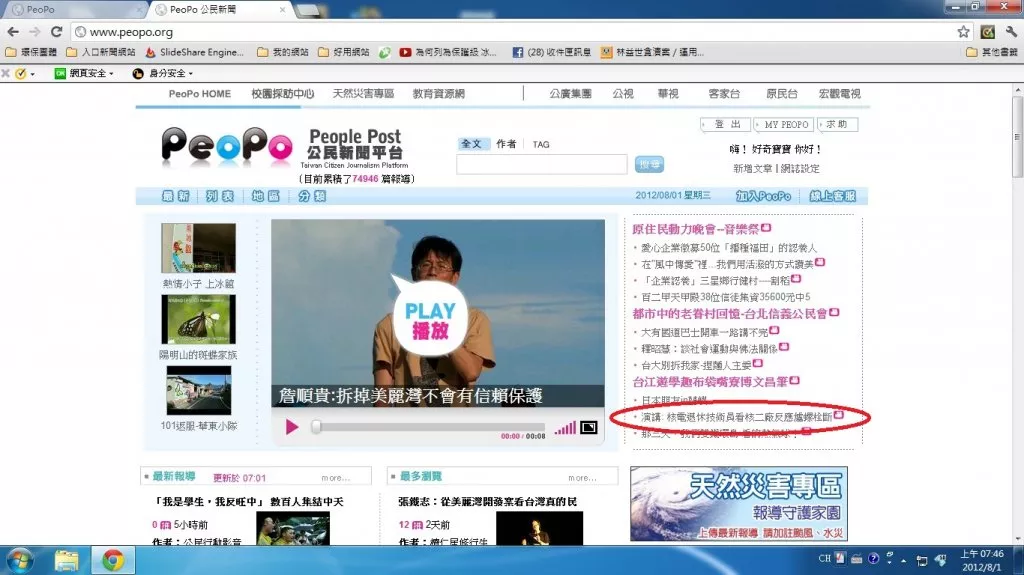Open the 列表 navigation item

click(x=219, y=196)
